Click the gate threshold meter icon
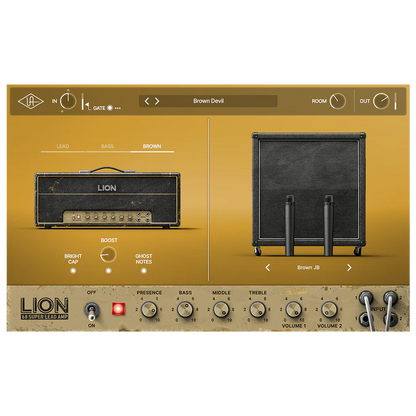The image size is (416, 416). tap(85, 103)
